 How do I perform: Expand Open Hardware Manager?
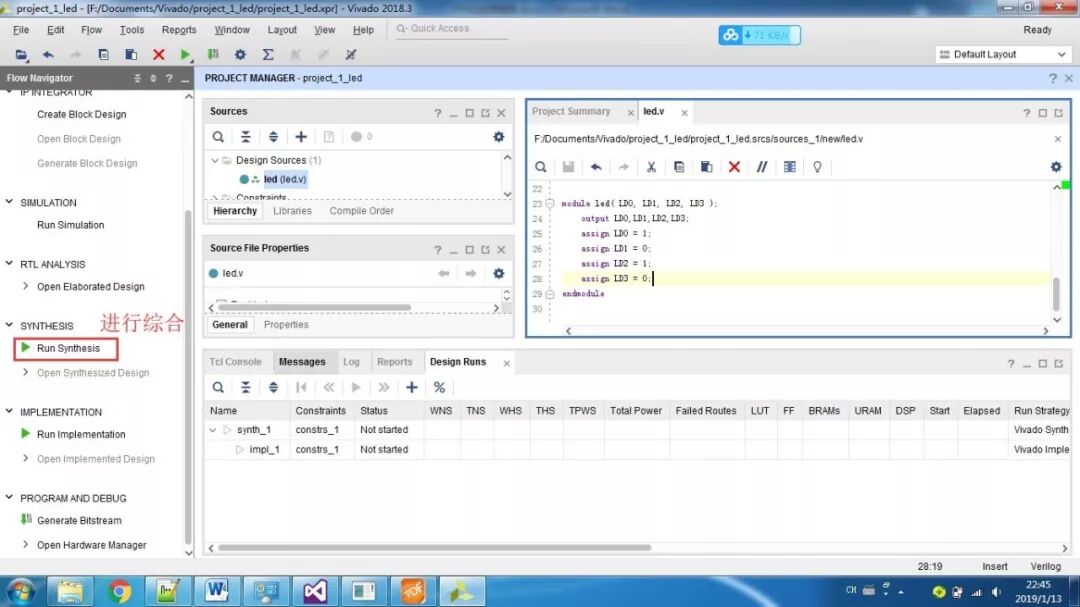point(25,544)
